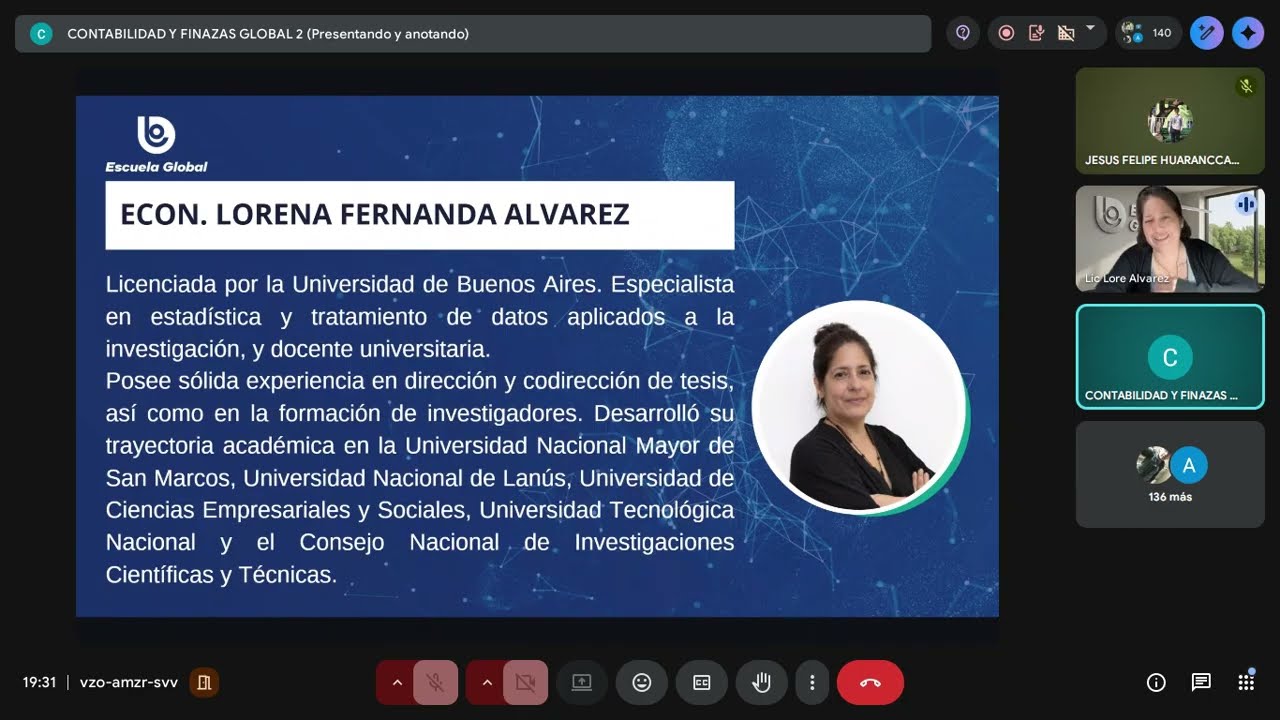Click the speaking indicator on Lore Alvarez tile
This screenshot has width=1280, height=720.
(1246, 205)
